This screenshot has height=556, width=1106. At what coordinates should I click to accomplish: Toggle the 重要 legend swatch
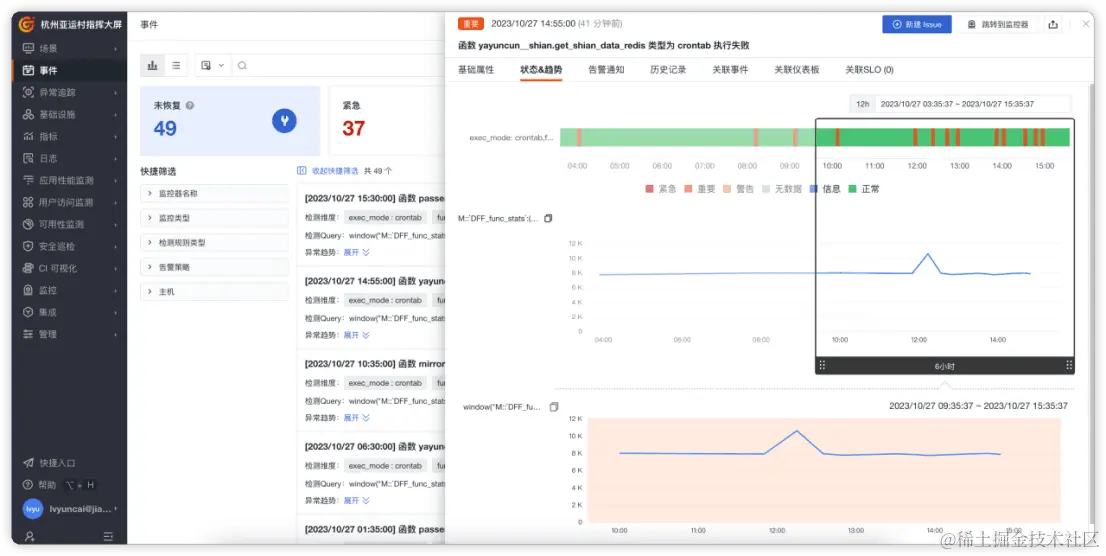click(688, 189)
